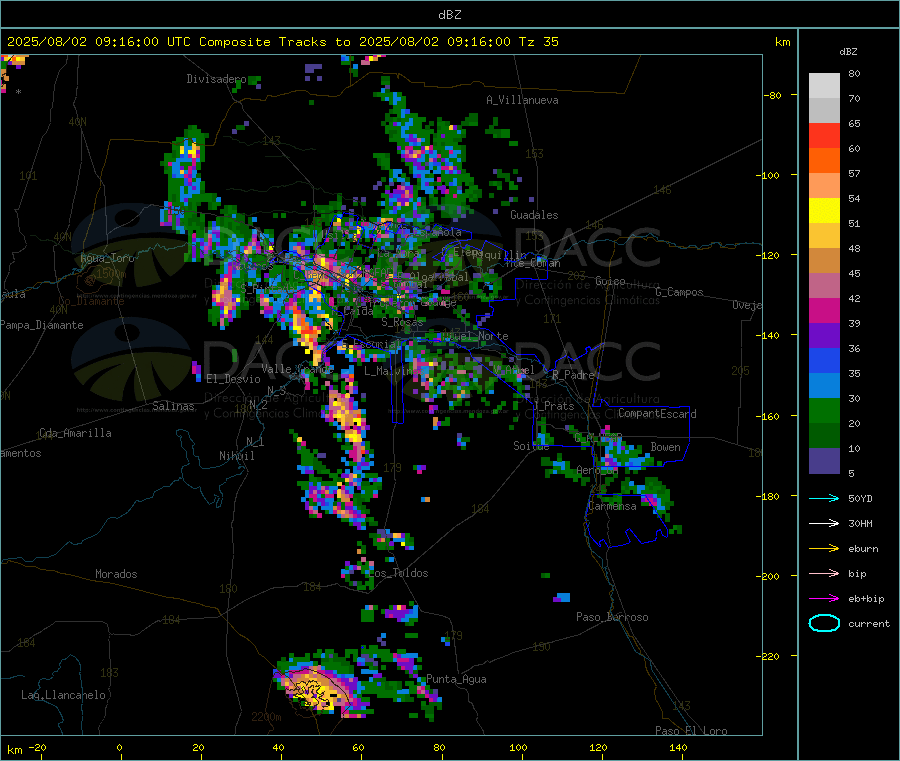This screenshot has height=761, width=900.
Task: Click the eb+bip magenta arrow legend icon
Action: click(x=824, y=598)
